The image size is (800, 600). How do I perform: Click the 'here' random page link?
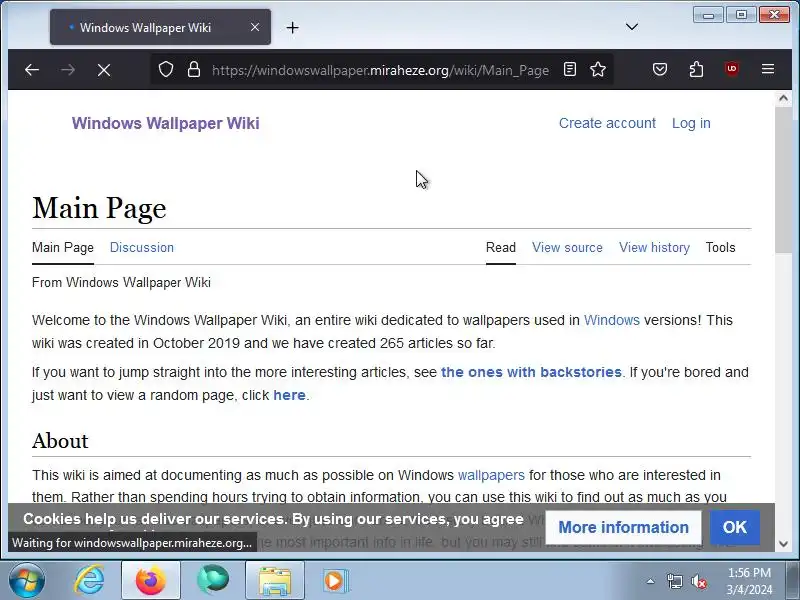[289, 395]
